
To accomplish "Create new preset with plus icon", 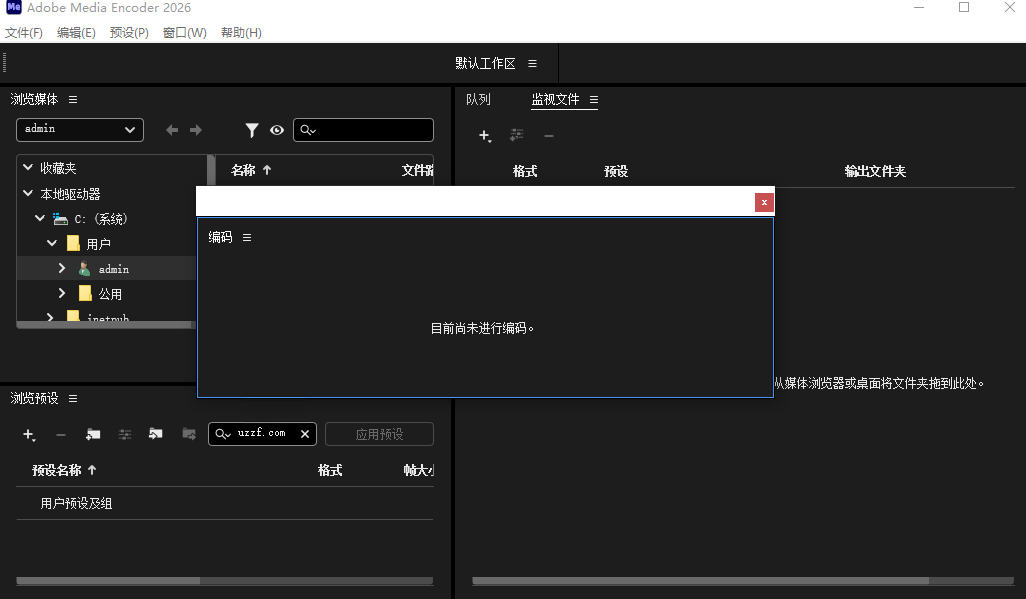I will (29, 435).
